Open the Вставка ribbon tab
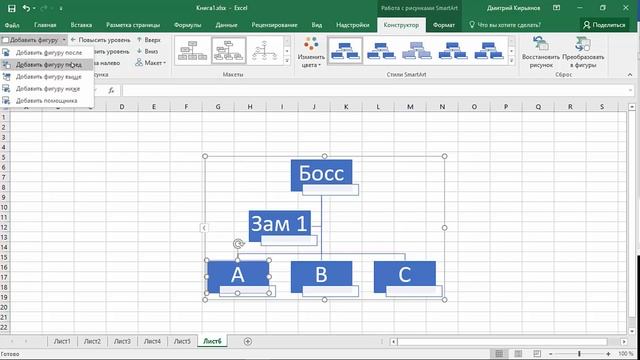Viewport: 640px width, 360px height. tap(81, 25)
